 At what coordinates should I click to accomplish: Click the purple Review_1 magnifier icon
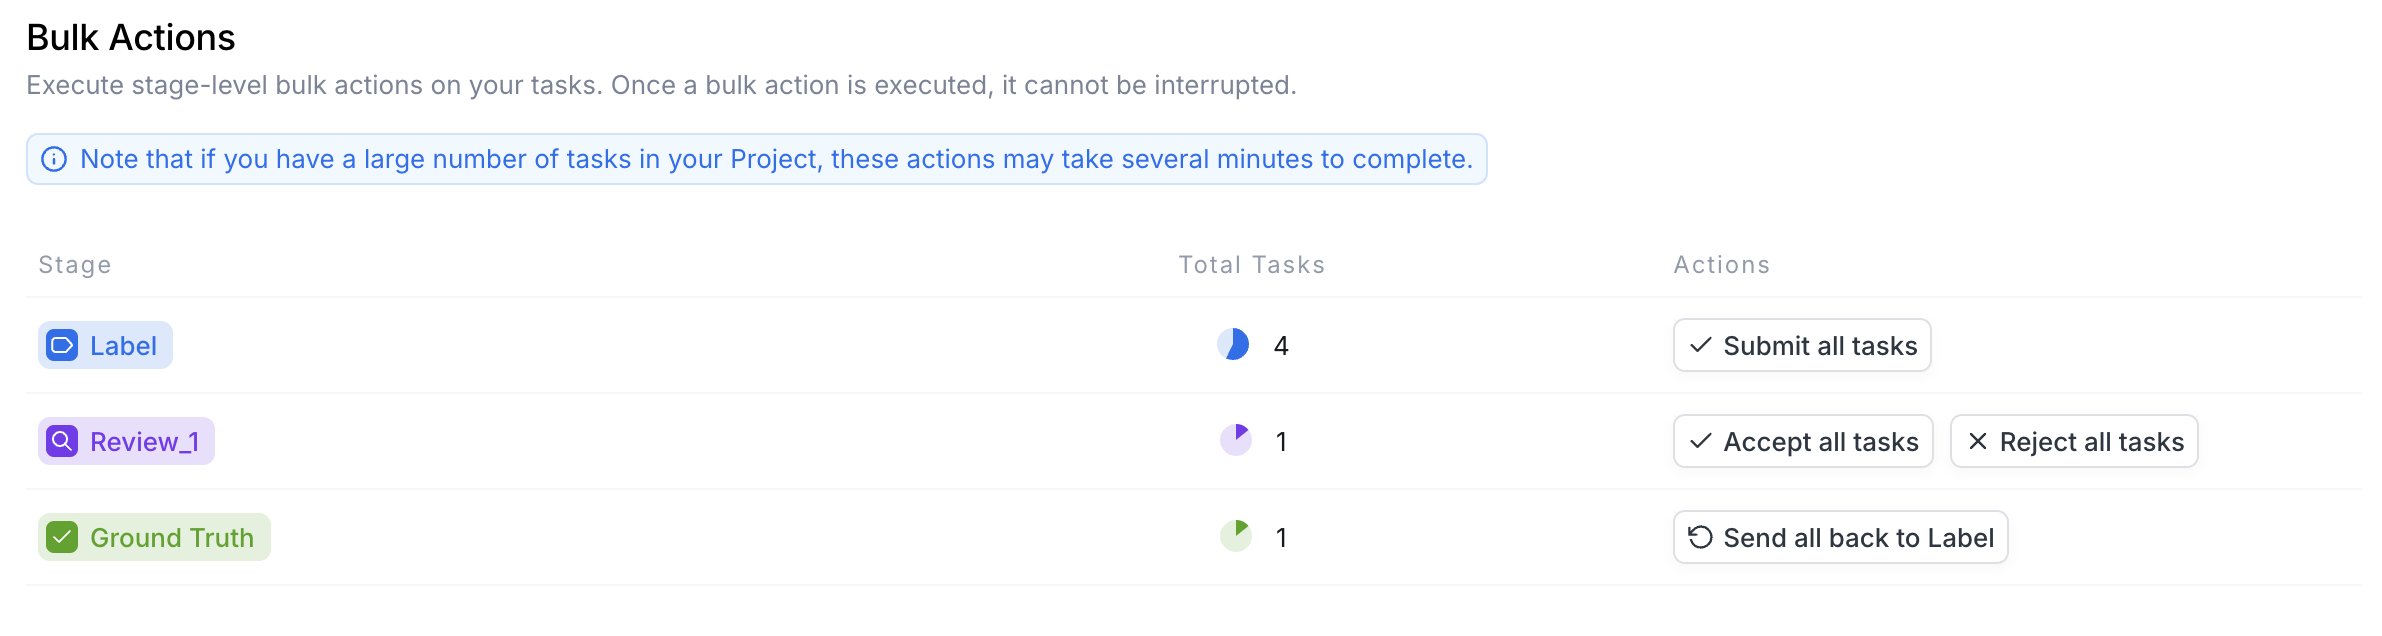[62, 441]
